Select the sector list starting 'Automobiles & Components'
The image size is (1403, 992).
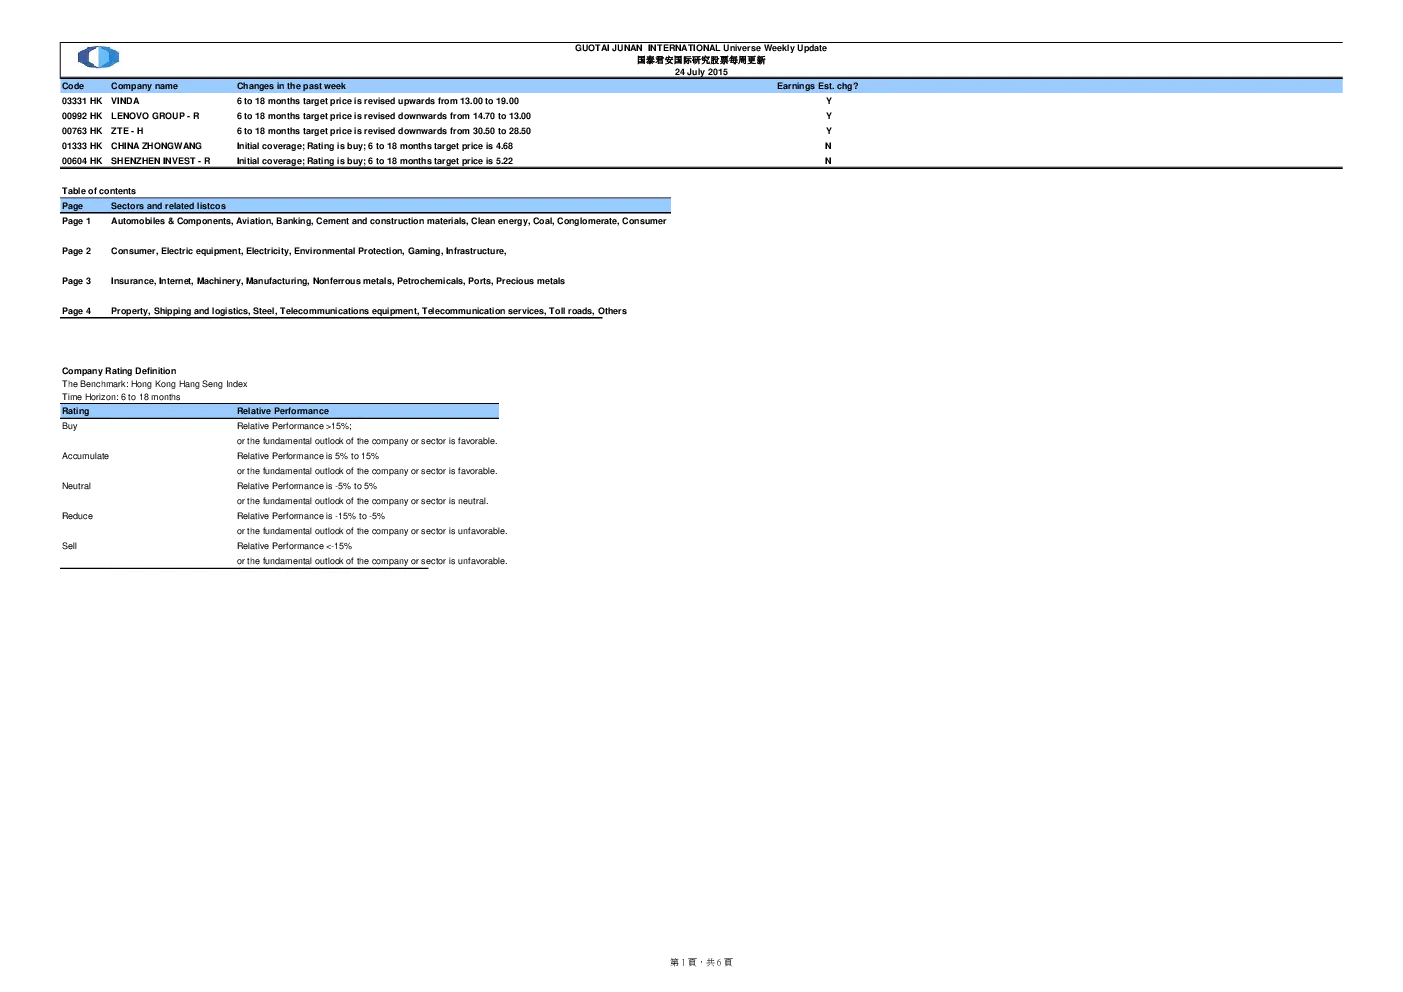388,221
